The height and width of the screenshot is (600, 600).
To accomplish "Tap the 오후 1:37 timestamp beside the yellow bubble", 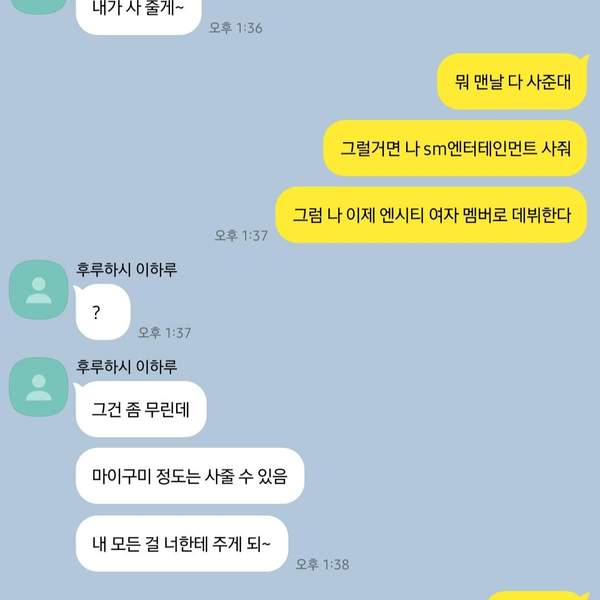I will point(241,235).
